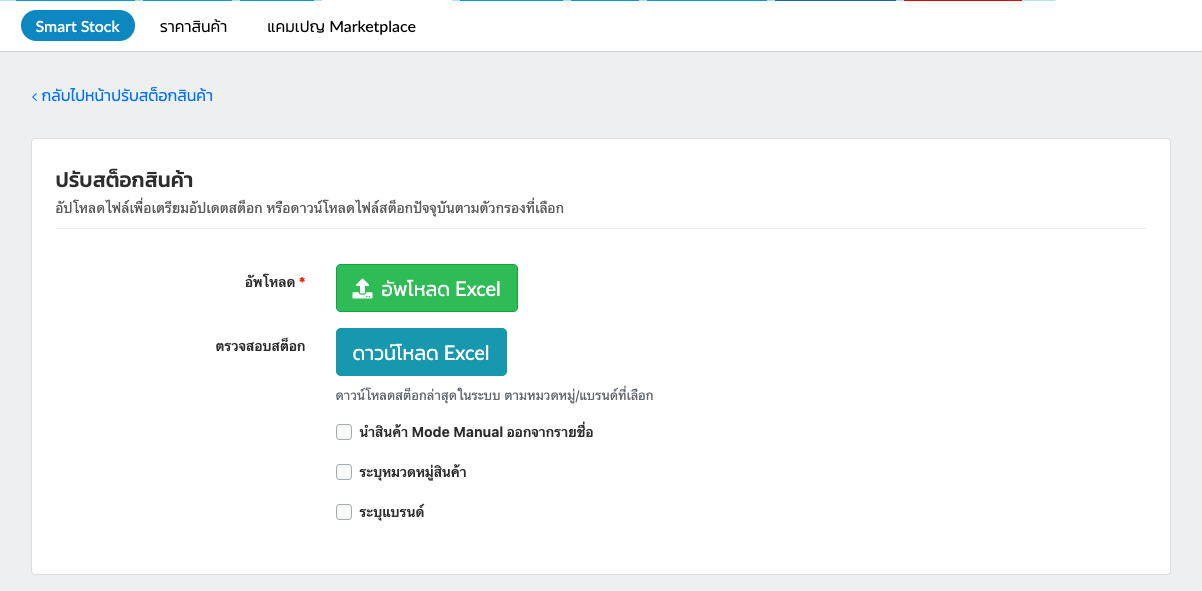
Task: Click the ปรับสต็อกสินค้า heading
Action: click(x=124, y=181)
